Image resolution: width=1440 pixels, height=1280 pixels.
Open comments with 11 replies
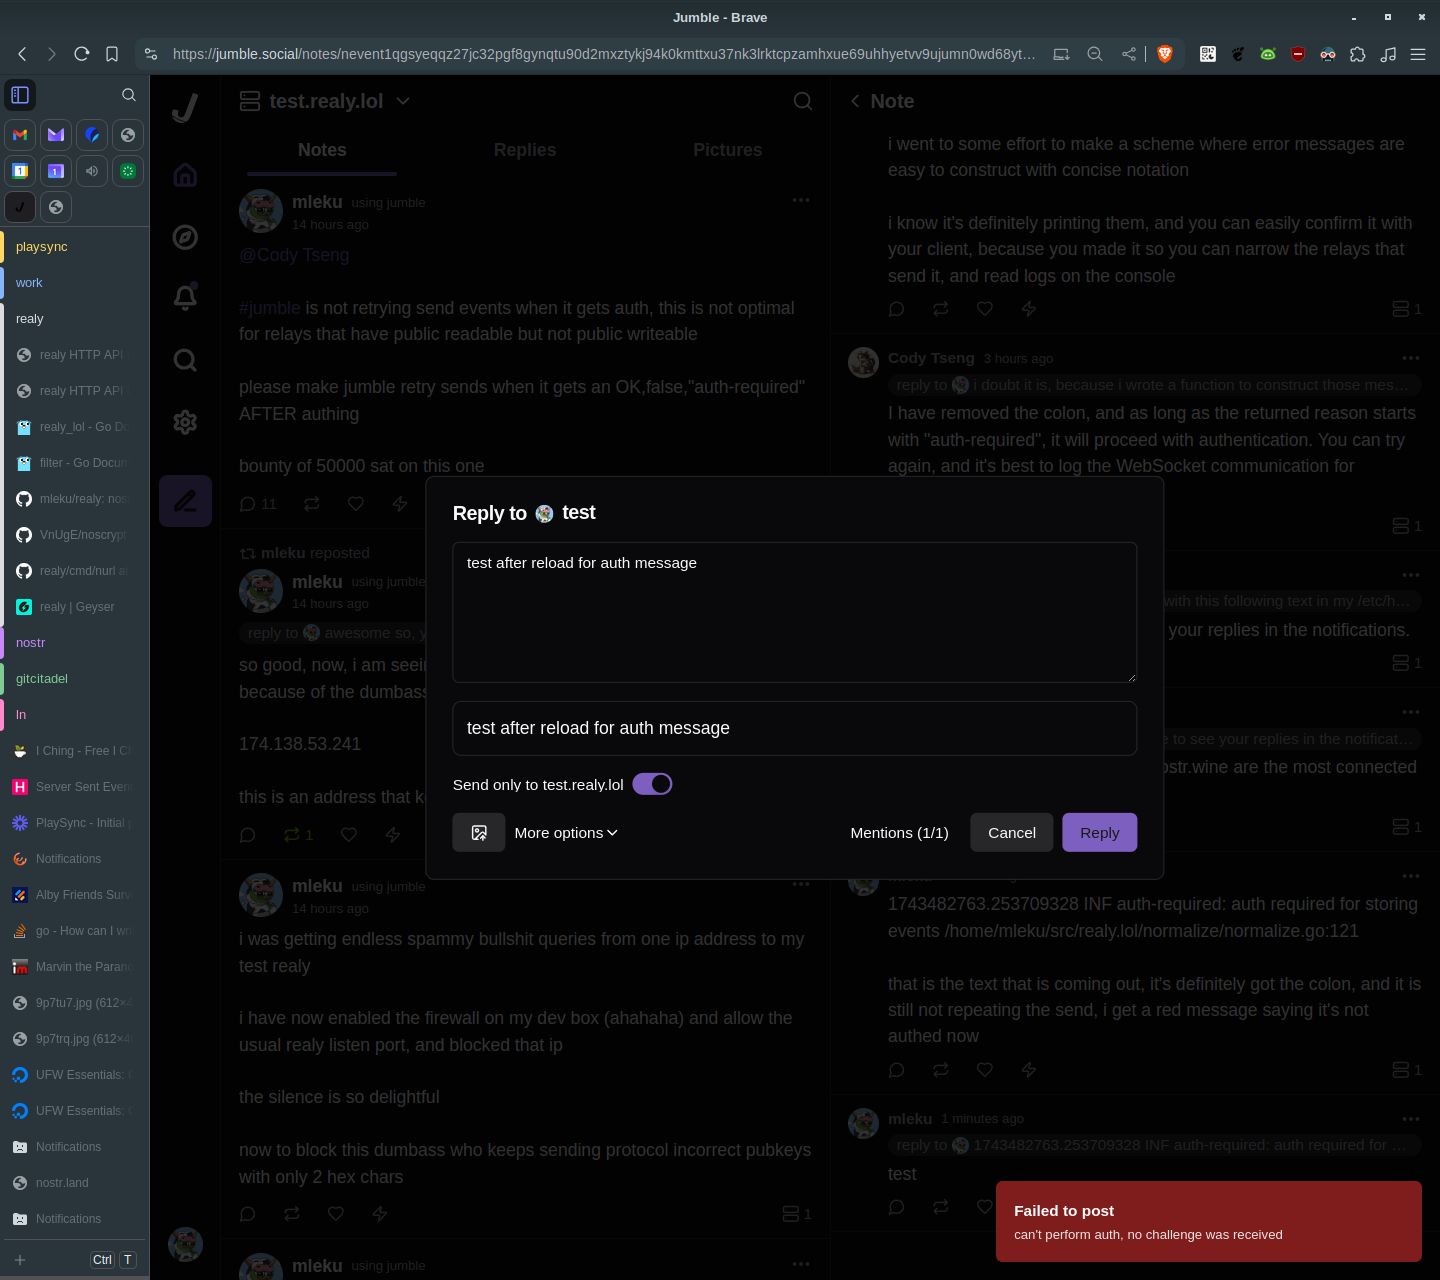[x=258, y=504]
